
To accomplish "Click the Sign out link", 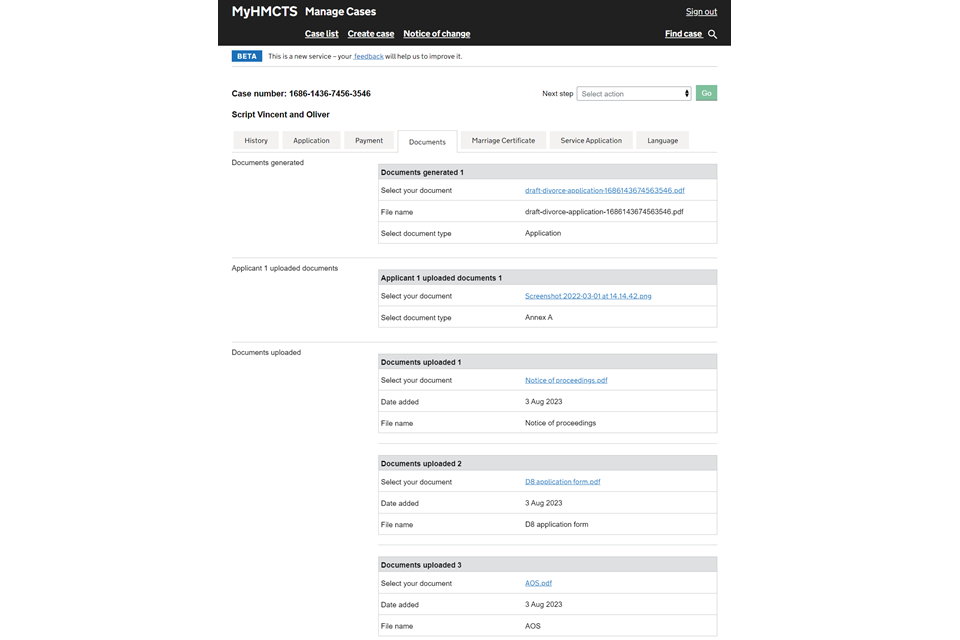I will click(701, 12).
